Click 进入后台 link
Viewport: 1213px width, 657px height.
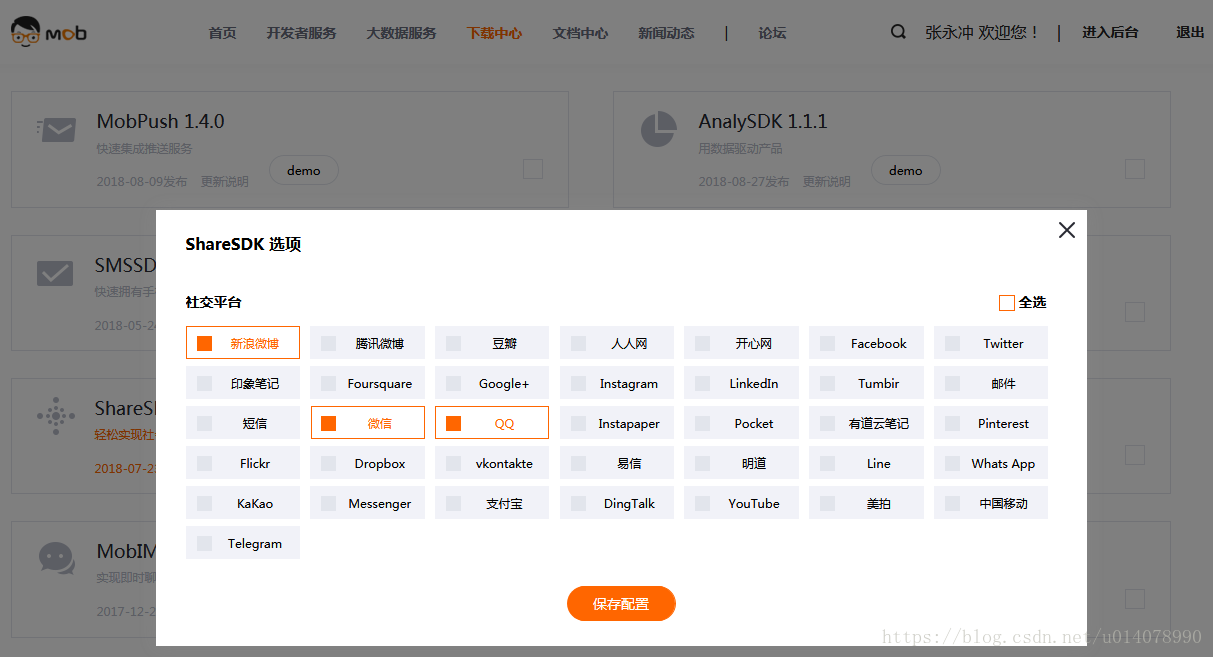[1110, 32]
